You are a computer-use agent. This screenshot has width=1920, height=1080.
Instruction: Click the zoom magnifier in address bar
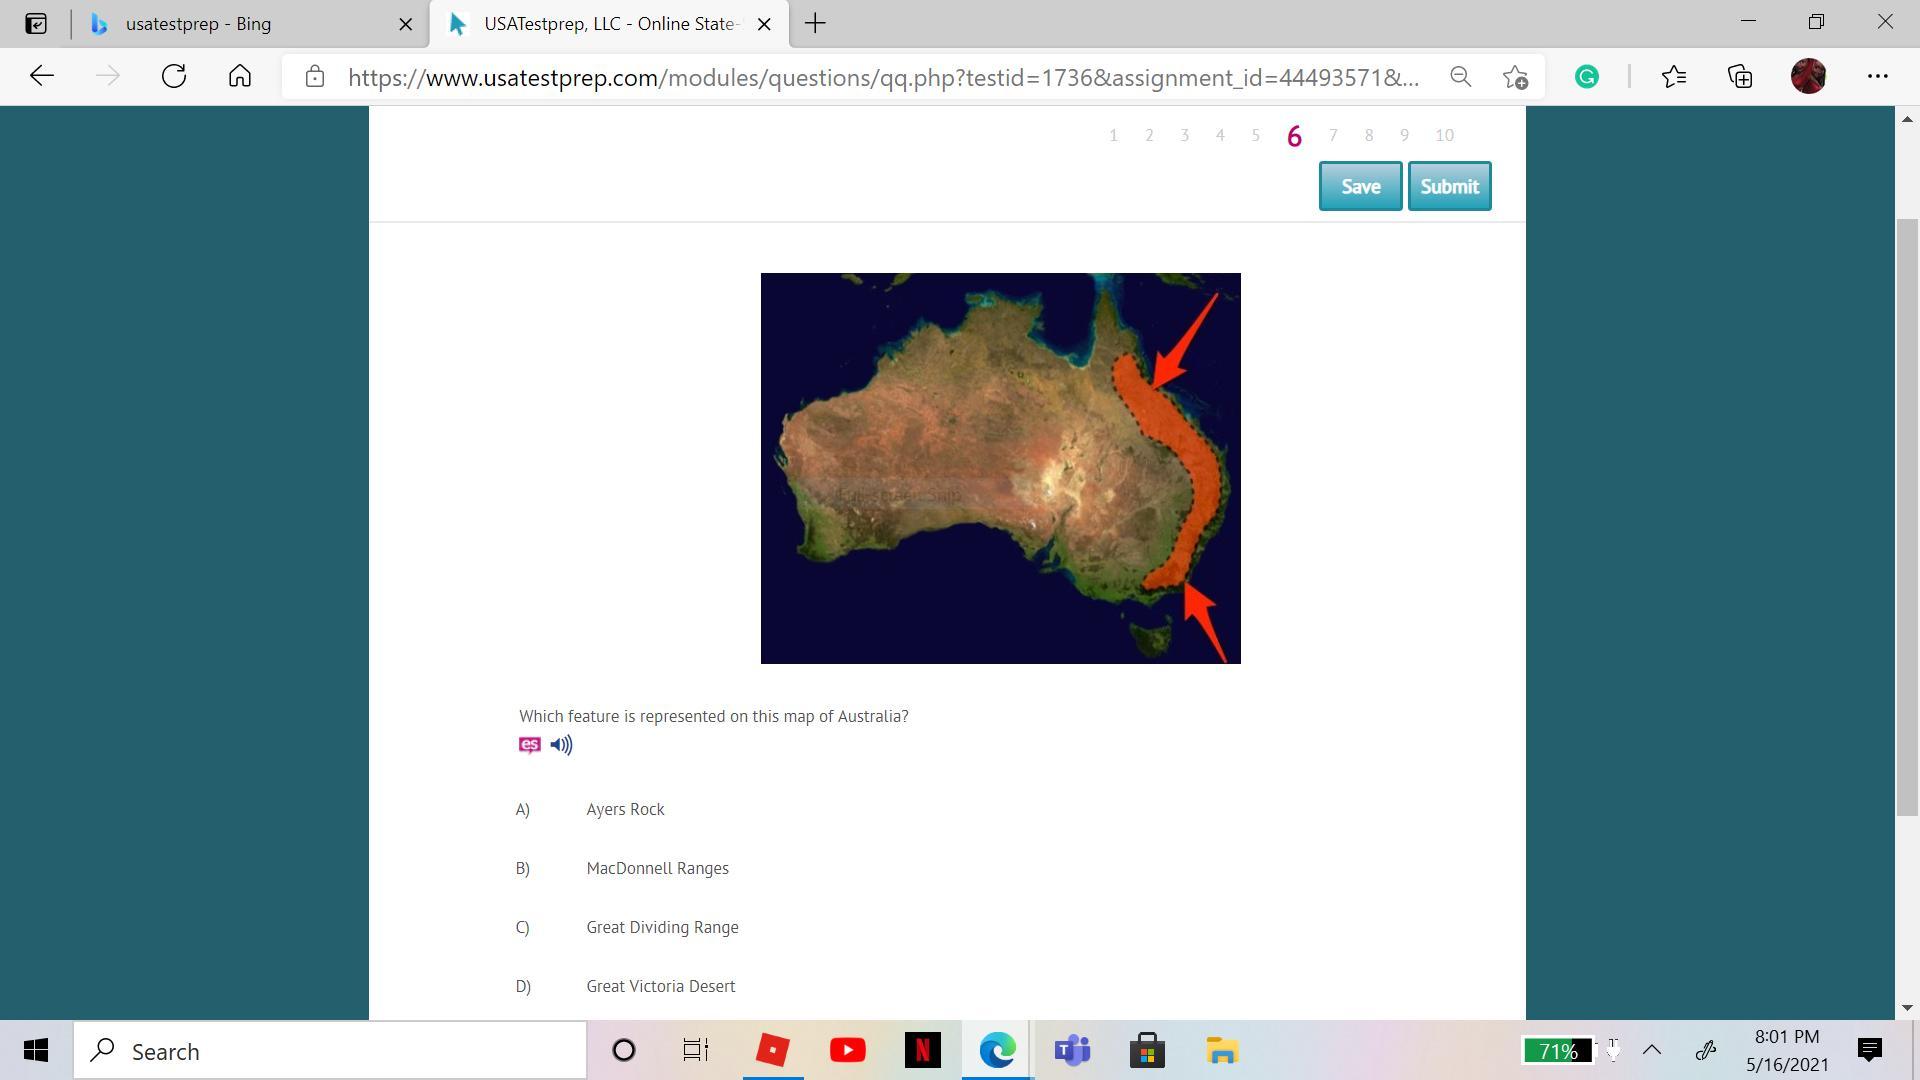1460,77
